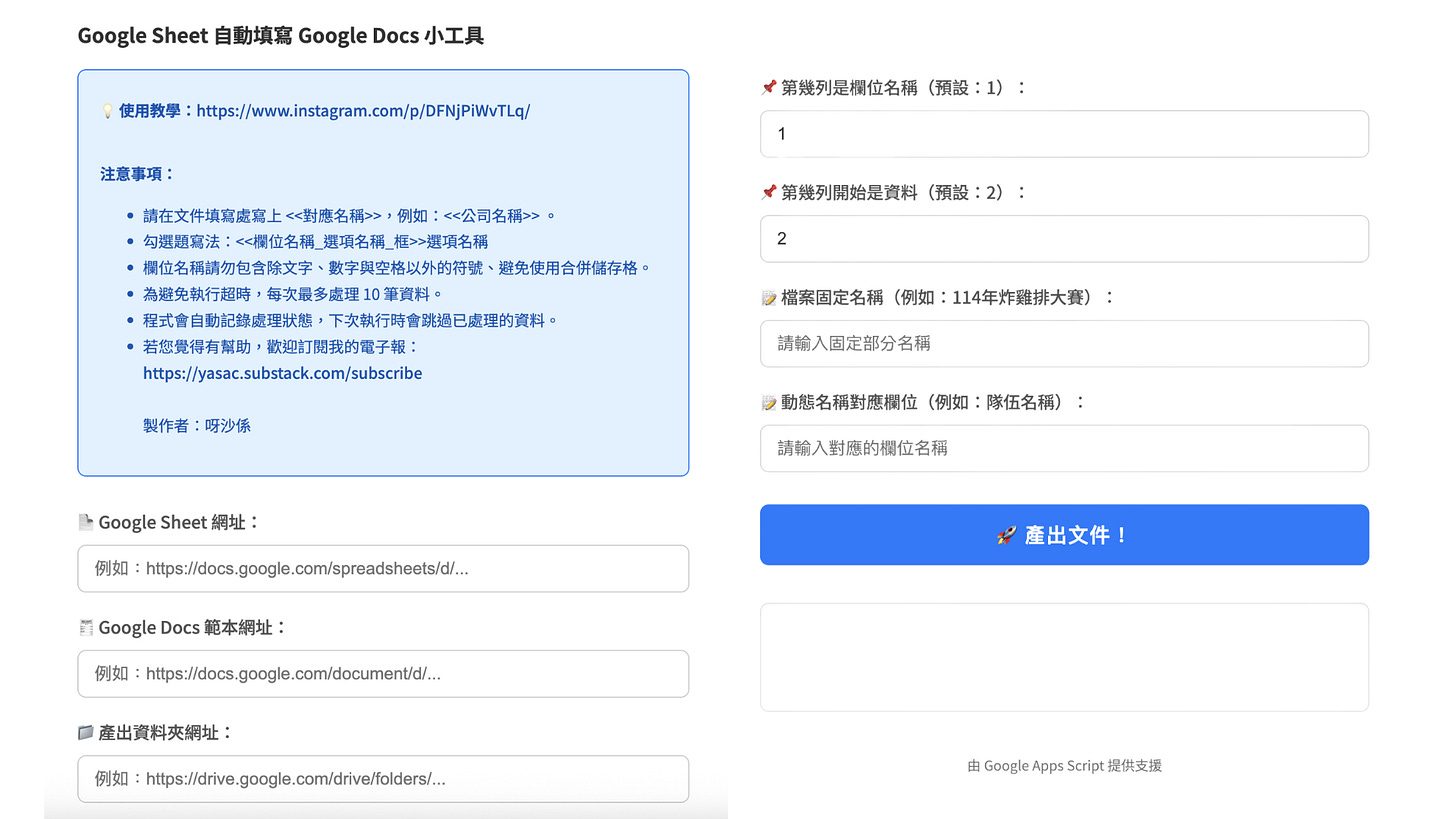Open the Instagram tutorial link
The image size is (1456, 819).
tap(363, 111)
